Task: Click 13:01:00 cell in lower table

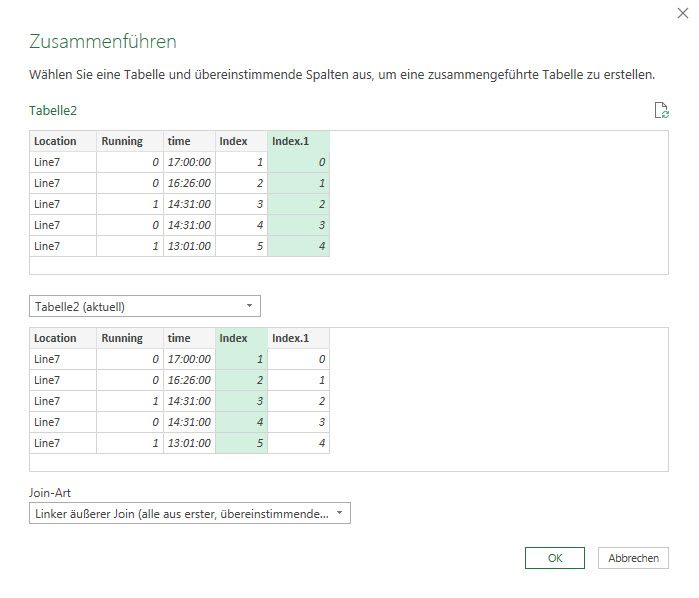Action: pyautogui.click(x=189, y=443)
